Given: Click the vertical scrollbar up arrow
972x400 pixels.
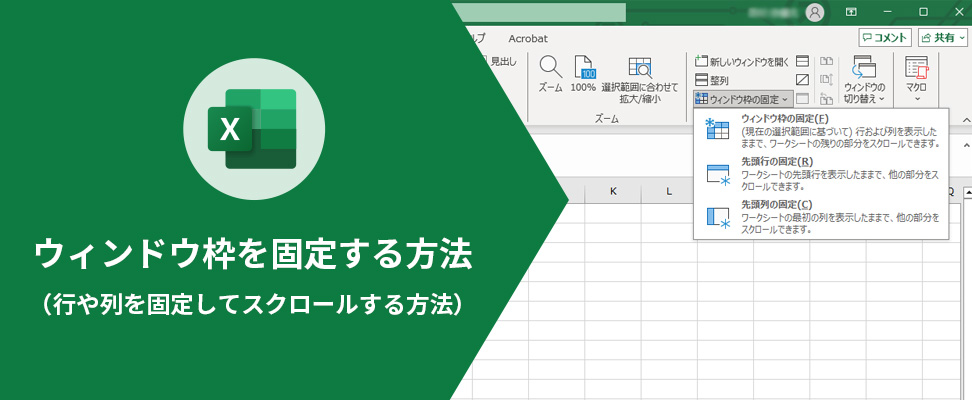Looking at the screenshot, I should [968, 193].
